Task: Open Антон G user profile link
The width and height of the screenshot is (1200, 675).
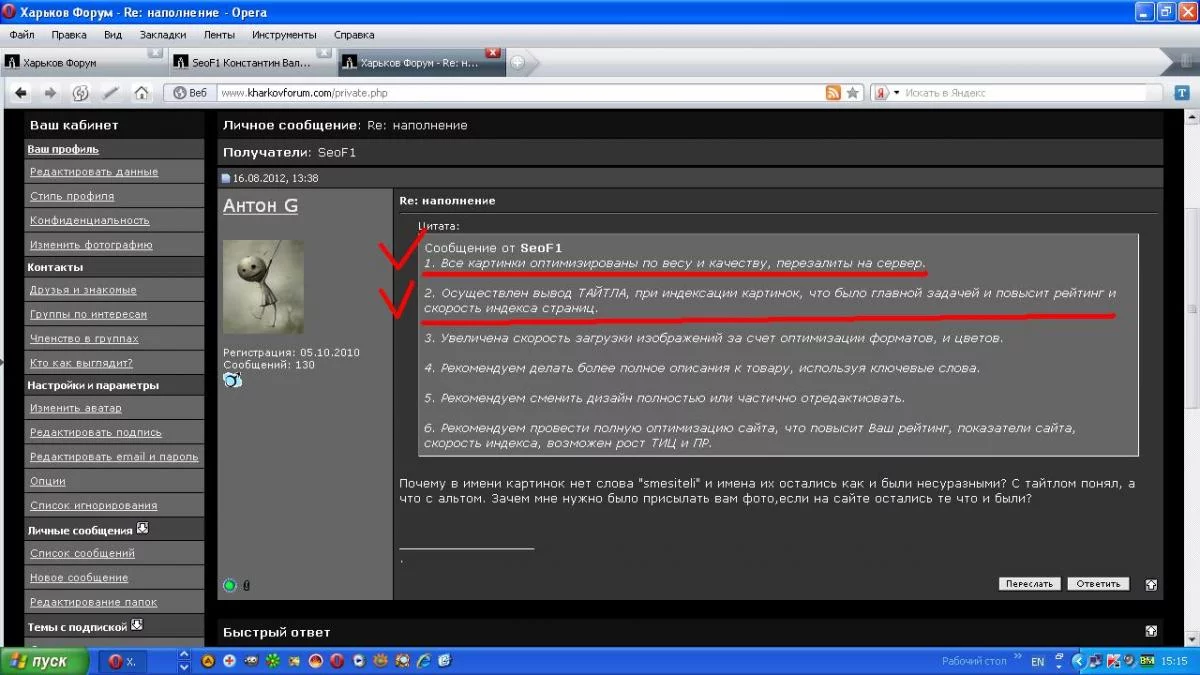Action: coord(260,205)
